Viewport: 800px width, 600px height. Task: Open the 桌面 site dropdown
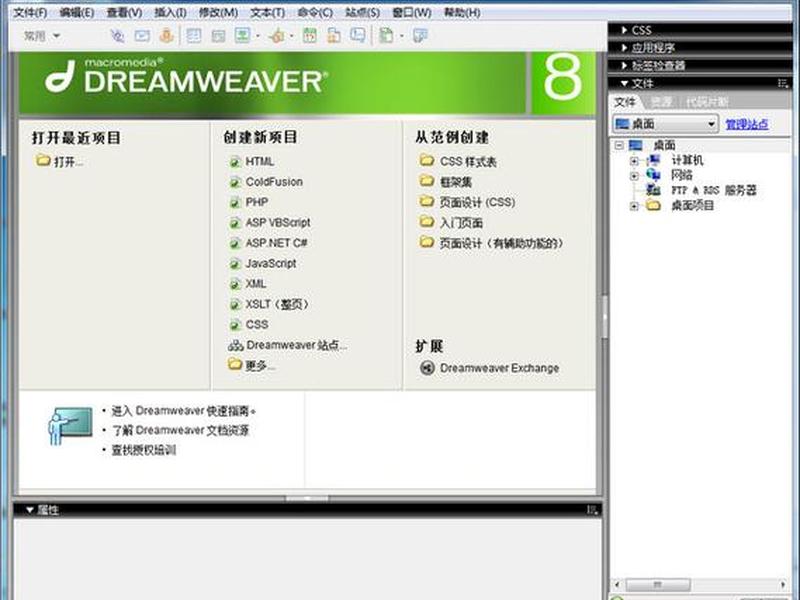click(x=665, y=123)
